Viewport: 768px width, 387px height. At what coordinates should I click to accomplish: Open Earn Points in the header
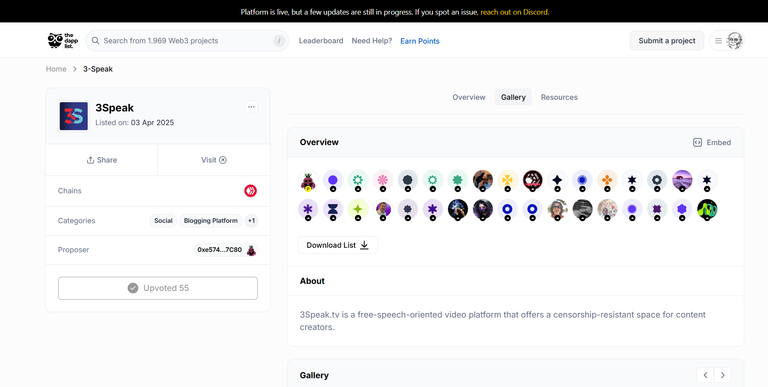pos(420,41)
